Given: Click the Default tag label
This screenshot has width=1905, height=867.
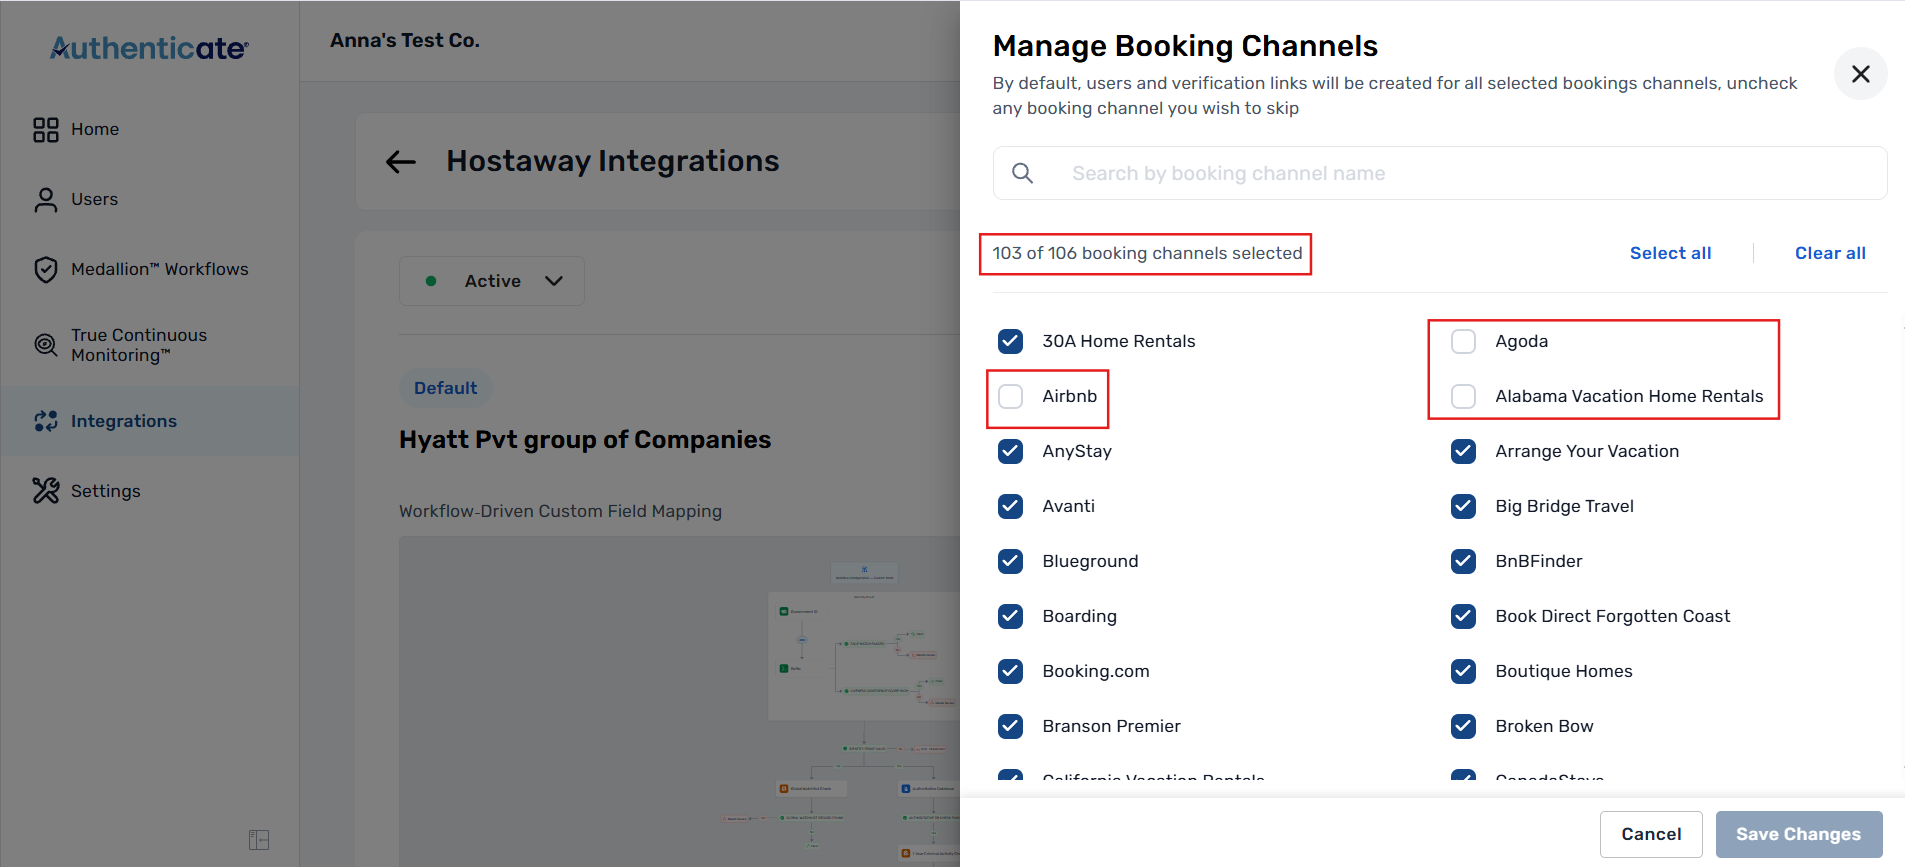Looking at the screenshot, I should click(446, 388).
